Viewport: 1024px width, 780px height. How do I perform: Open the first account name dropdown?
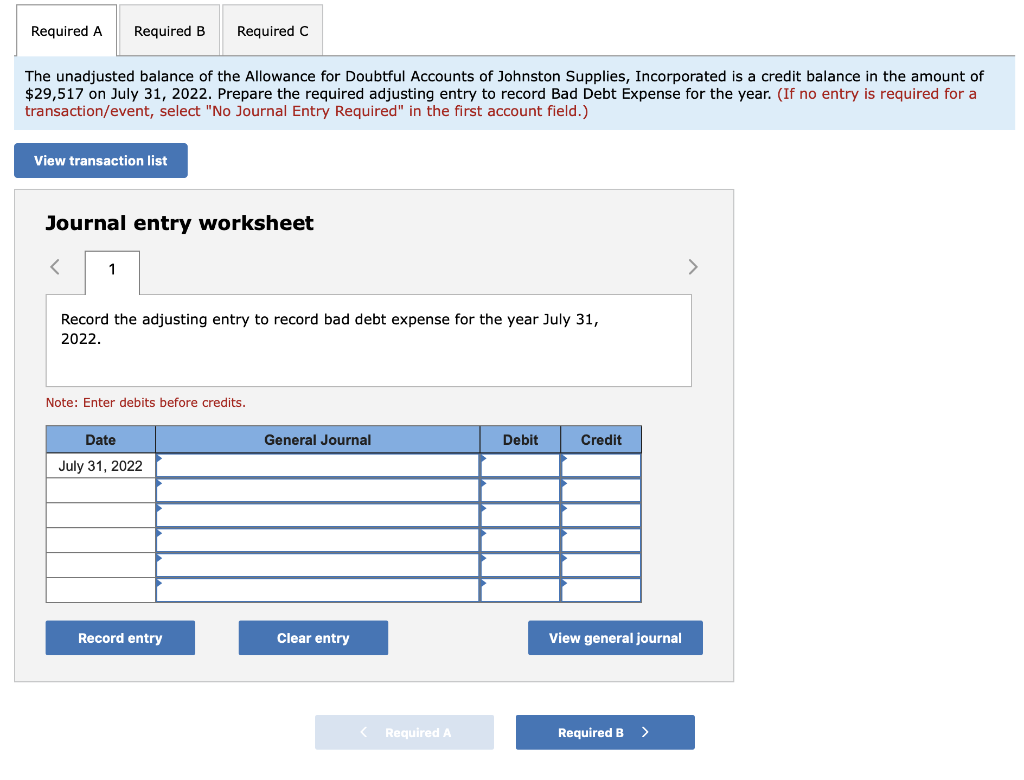[x=317, y=465]
